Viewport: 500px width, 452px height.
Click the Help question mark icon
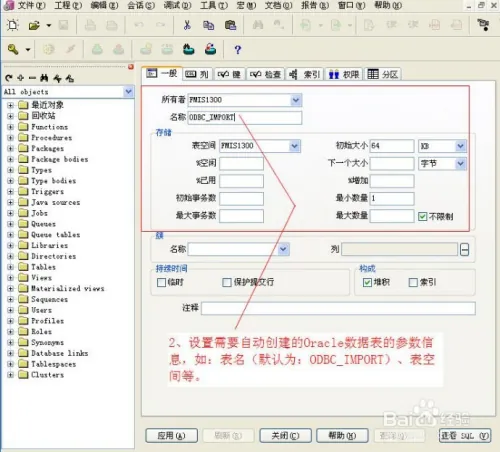[x=237, y=50]
